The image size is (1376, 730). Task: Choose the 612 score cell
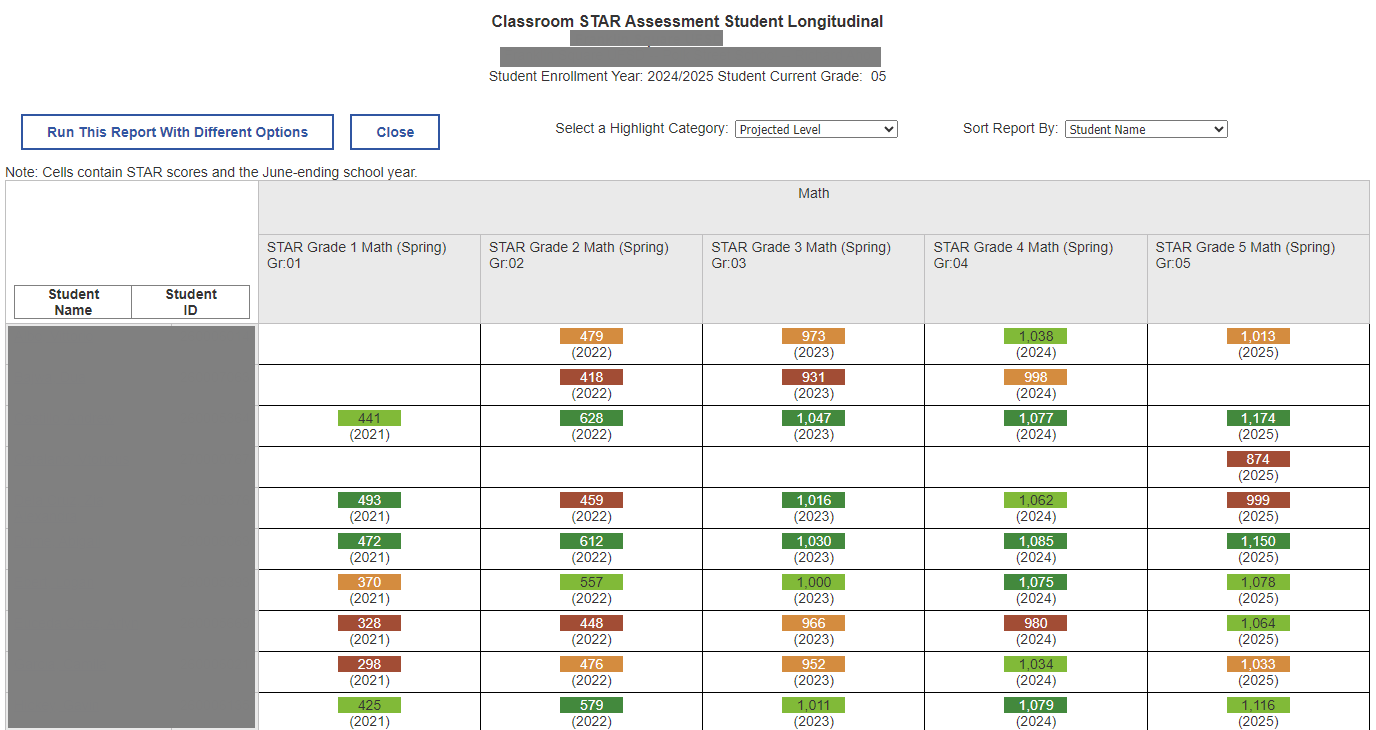[x=591, y=541]
